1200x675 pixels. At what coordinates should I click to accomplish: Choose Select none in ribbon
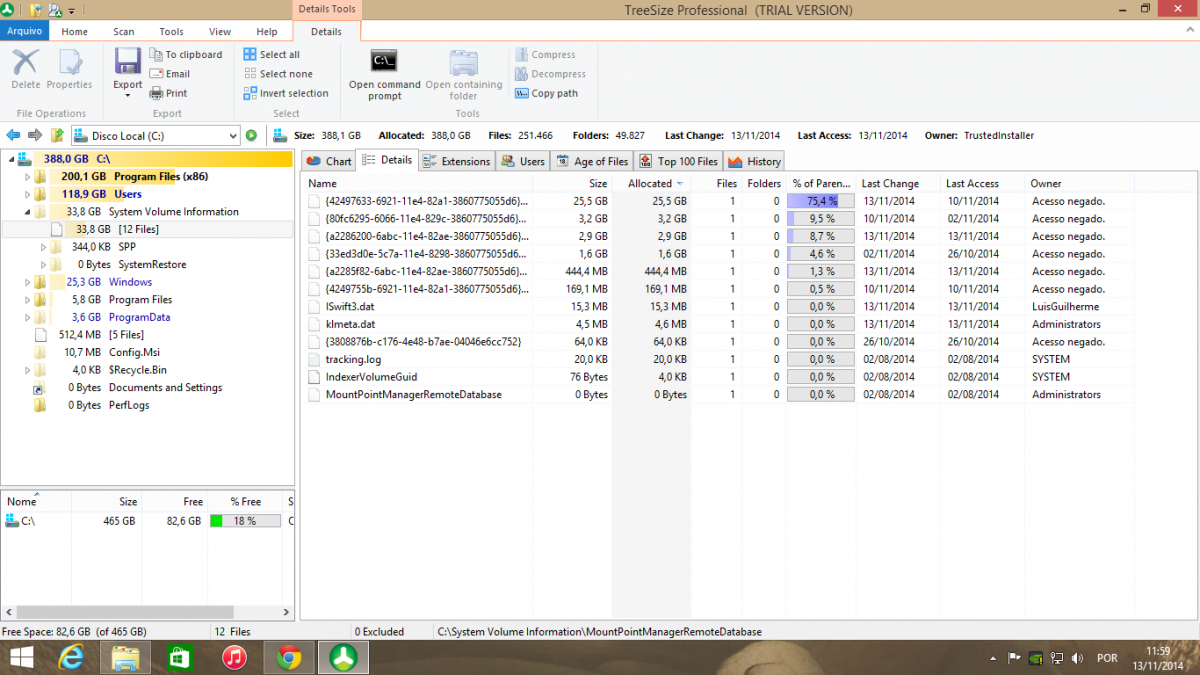click(279, 74)
